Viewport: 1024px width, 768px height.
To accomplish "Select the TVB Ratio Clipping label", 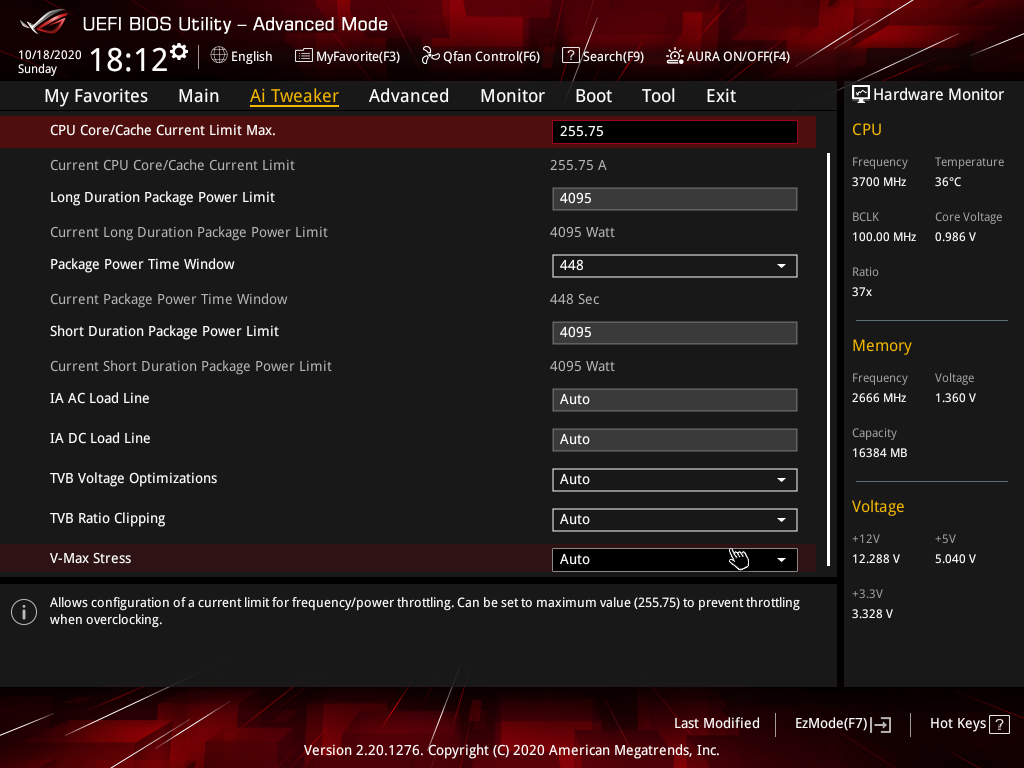I will click(x=107, y=519).
